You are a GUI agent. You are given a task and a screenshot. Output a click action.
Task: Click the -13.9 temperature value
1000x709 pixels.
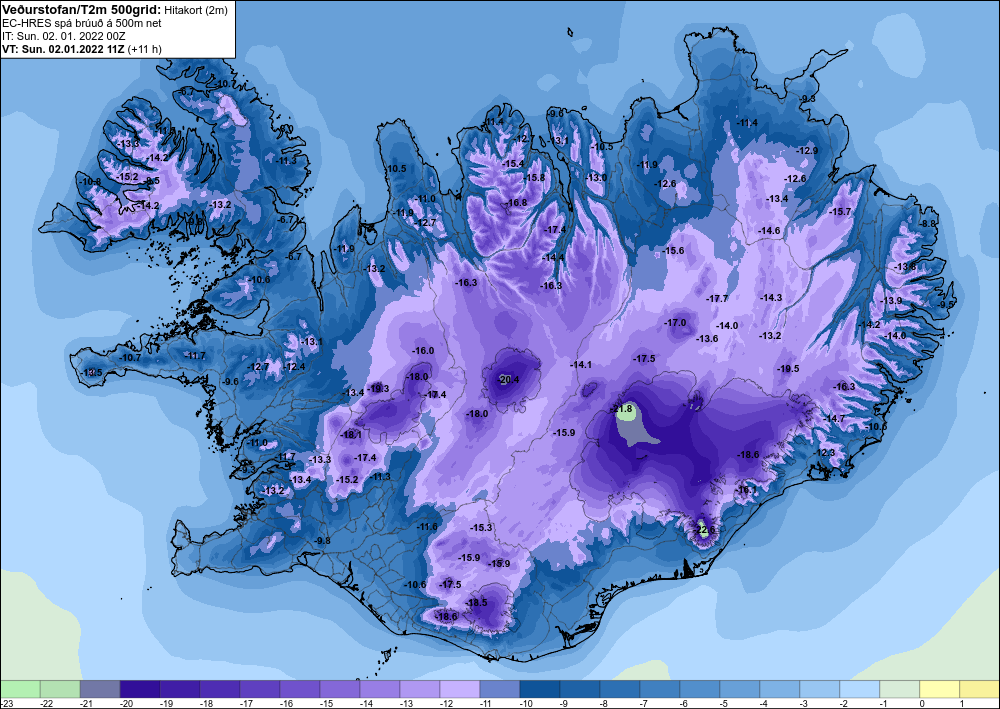(x=891, y=301)
